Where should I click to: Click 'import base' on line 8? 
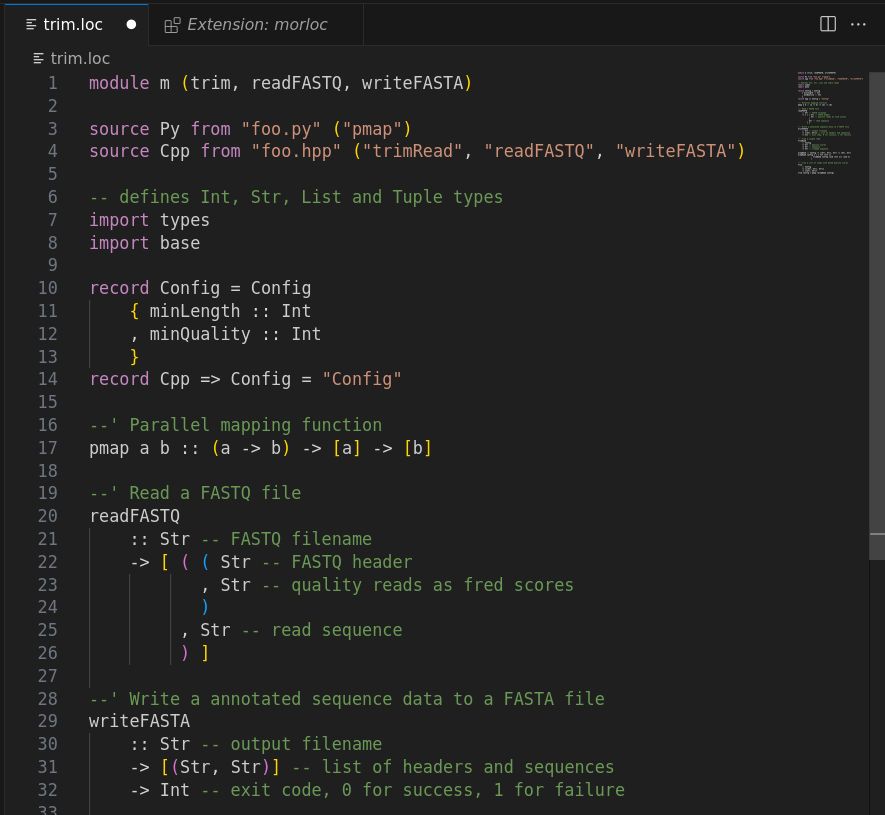tap(144, 243)
